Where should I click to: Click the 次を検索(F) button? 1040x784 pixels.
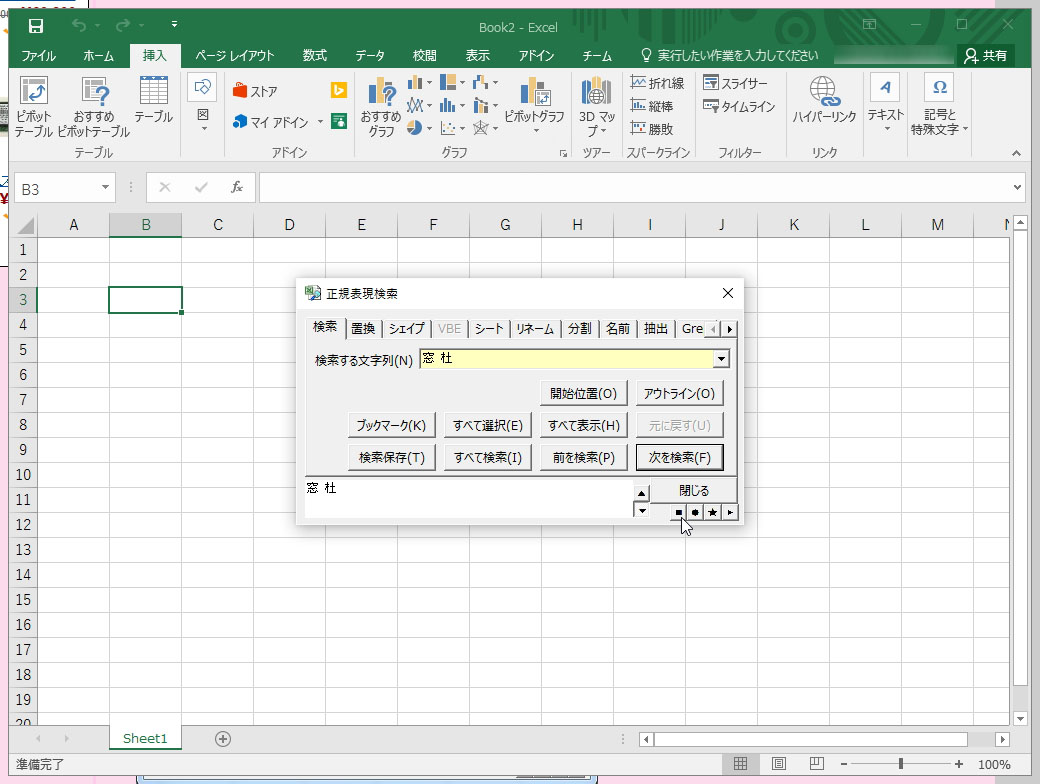click(x=680, y=456)
